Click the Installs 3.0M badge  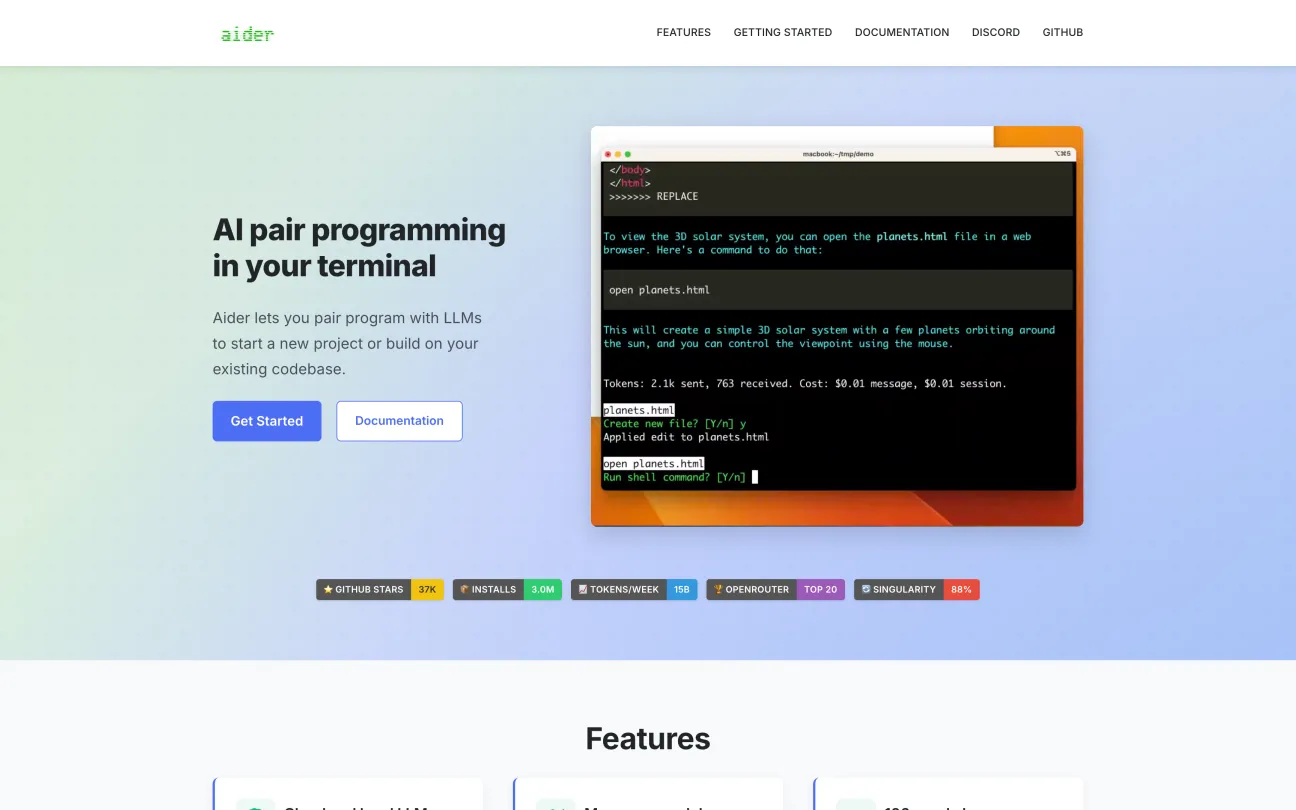tap(507, 589)
